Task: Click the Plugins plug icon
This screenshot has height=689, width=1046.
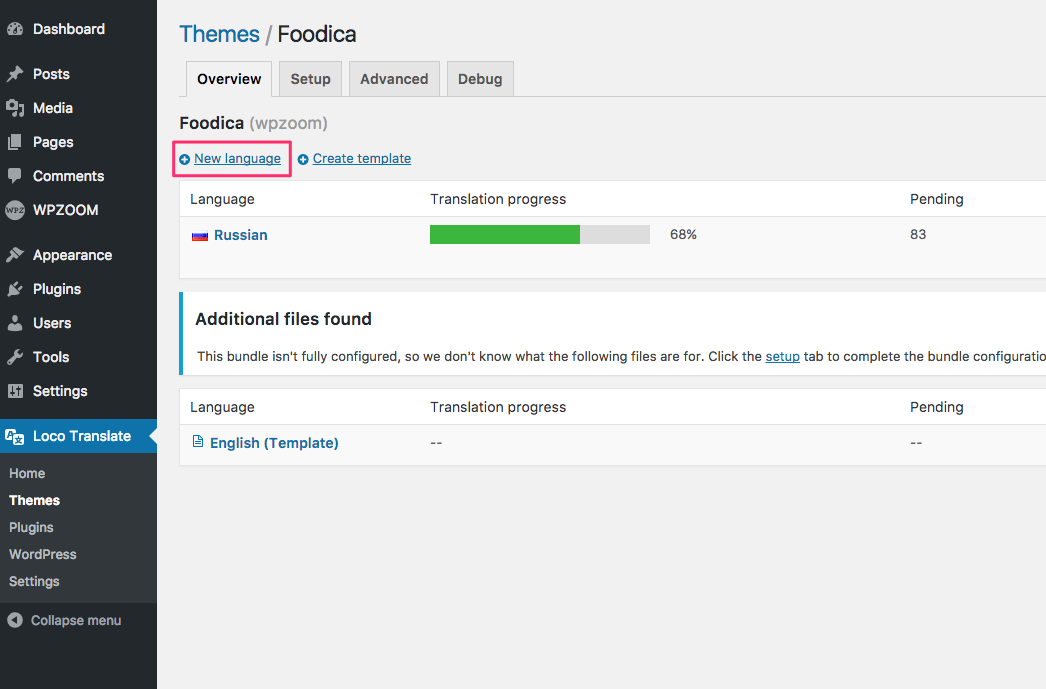Action: click(15, 289)
